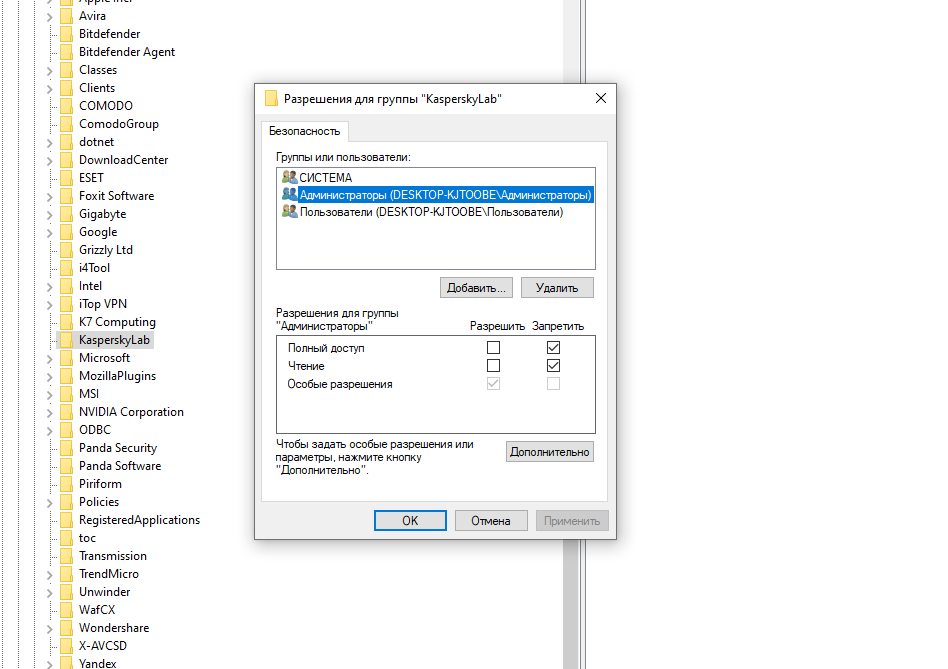Check Allow for Read permission
Image resolution: width=948 pixels, height=669 pixels.
(493, 366)
